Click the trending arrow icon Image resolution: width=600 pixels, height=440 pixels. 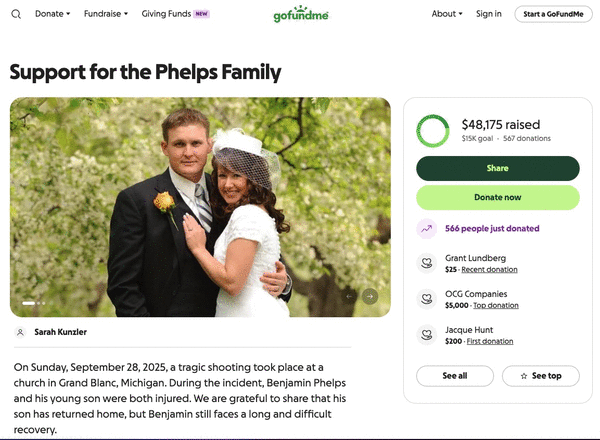pyautogui.click(x=427, y=229)
